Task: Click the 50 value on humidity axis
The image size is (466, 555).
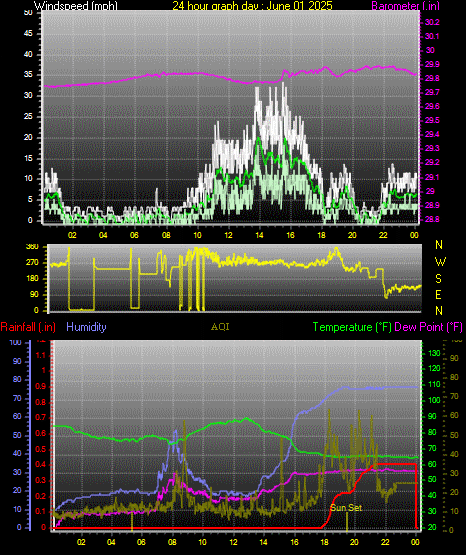Action: click(17, 435)
